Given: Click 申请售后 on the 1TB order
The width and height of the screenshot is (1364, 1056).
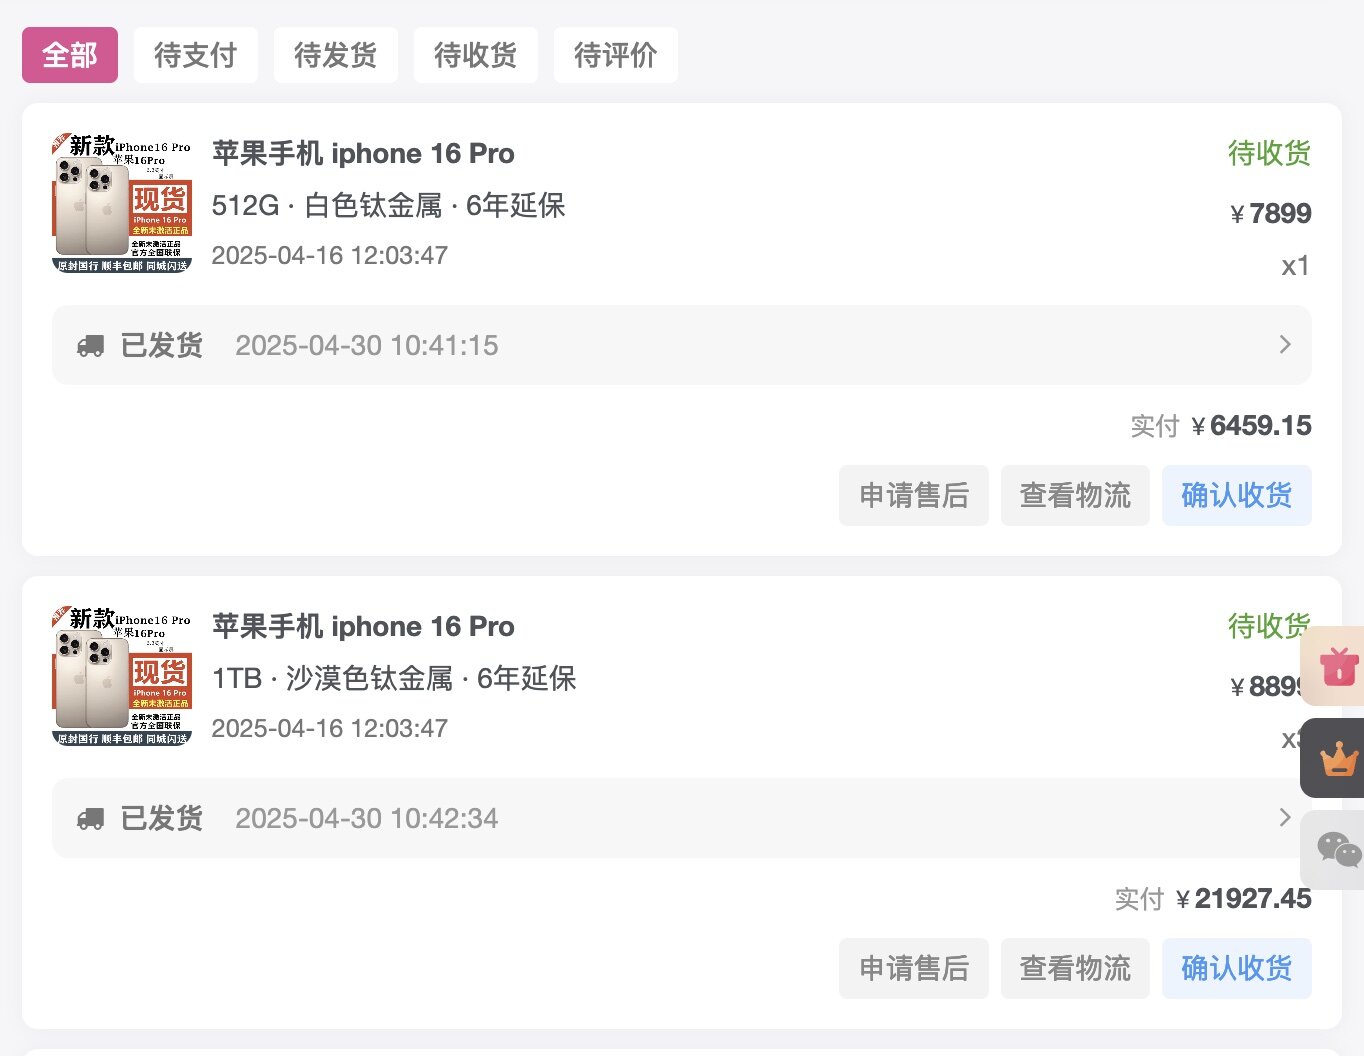Looking at the screenshot, I should coord(913,968).
